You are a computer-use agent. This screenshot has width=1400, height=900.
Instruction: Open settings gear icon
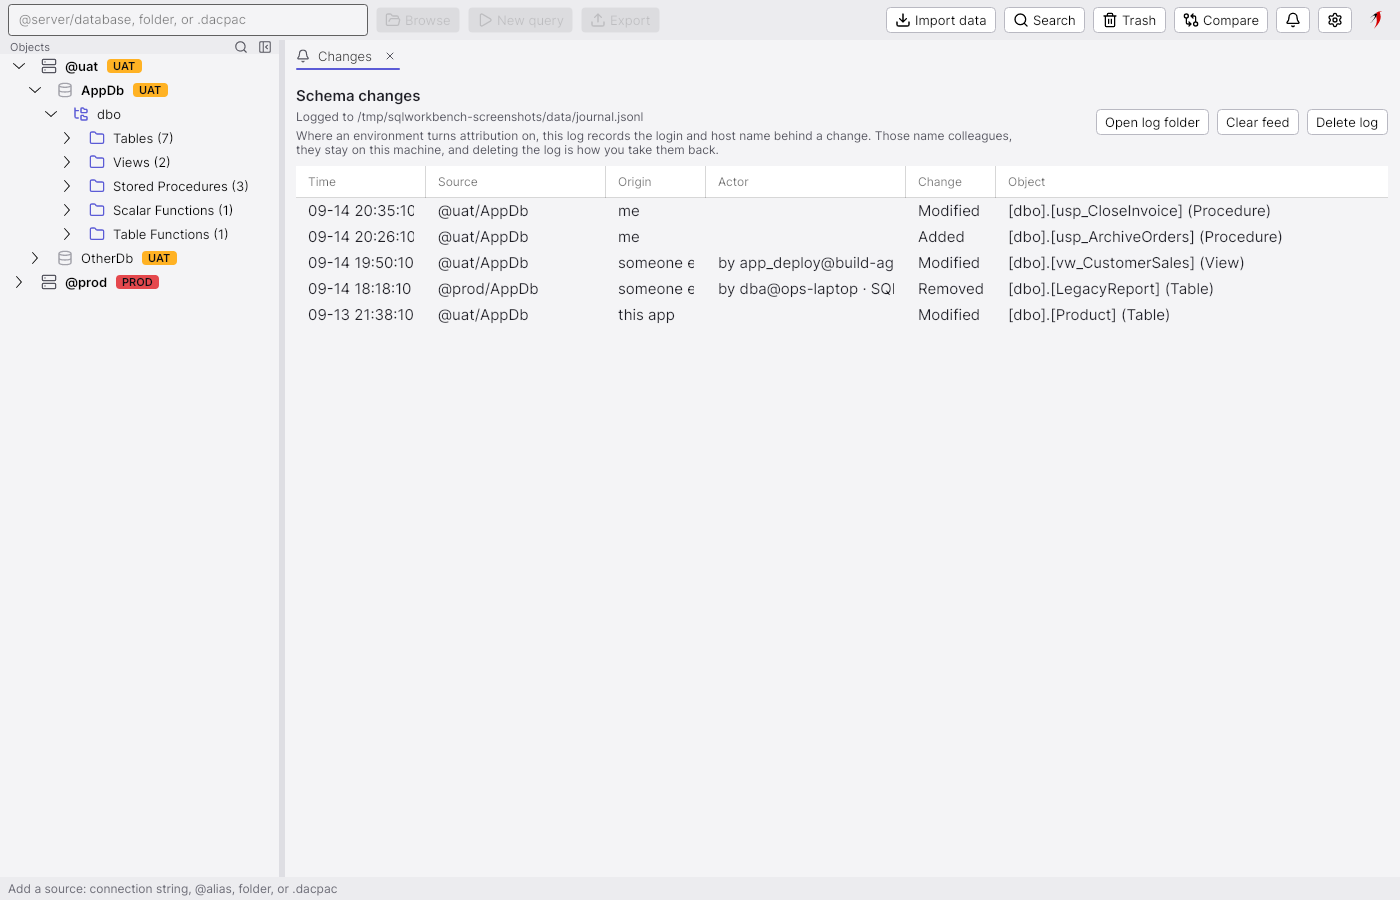pos(1335,20)
